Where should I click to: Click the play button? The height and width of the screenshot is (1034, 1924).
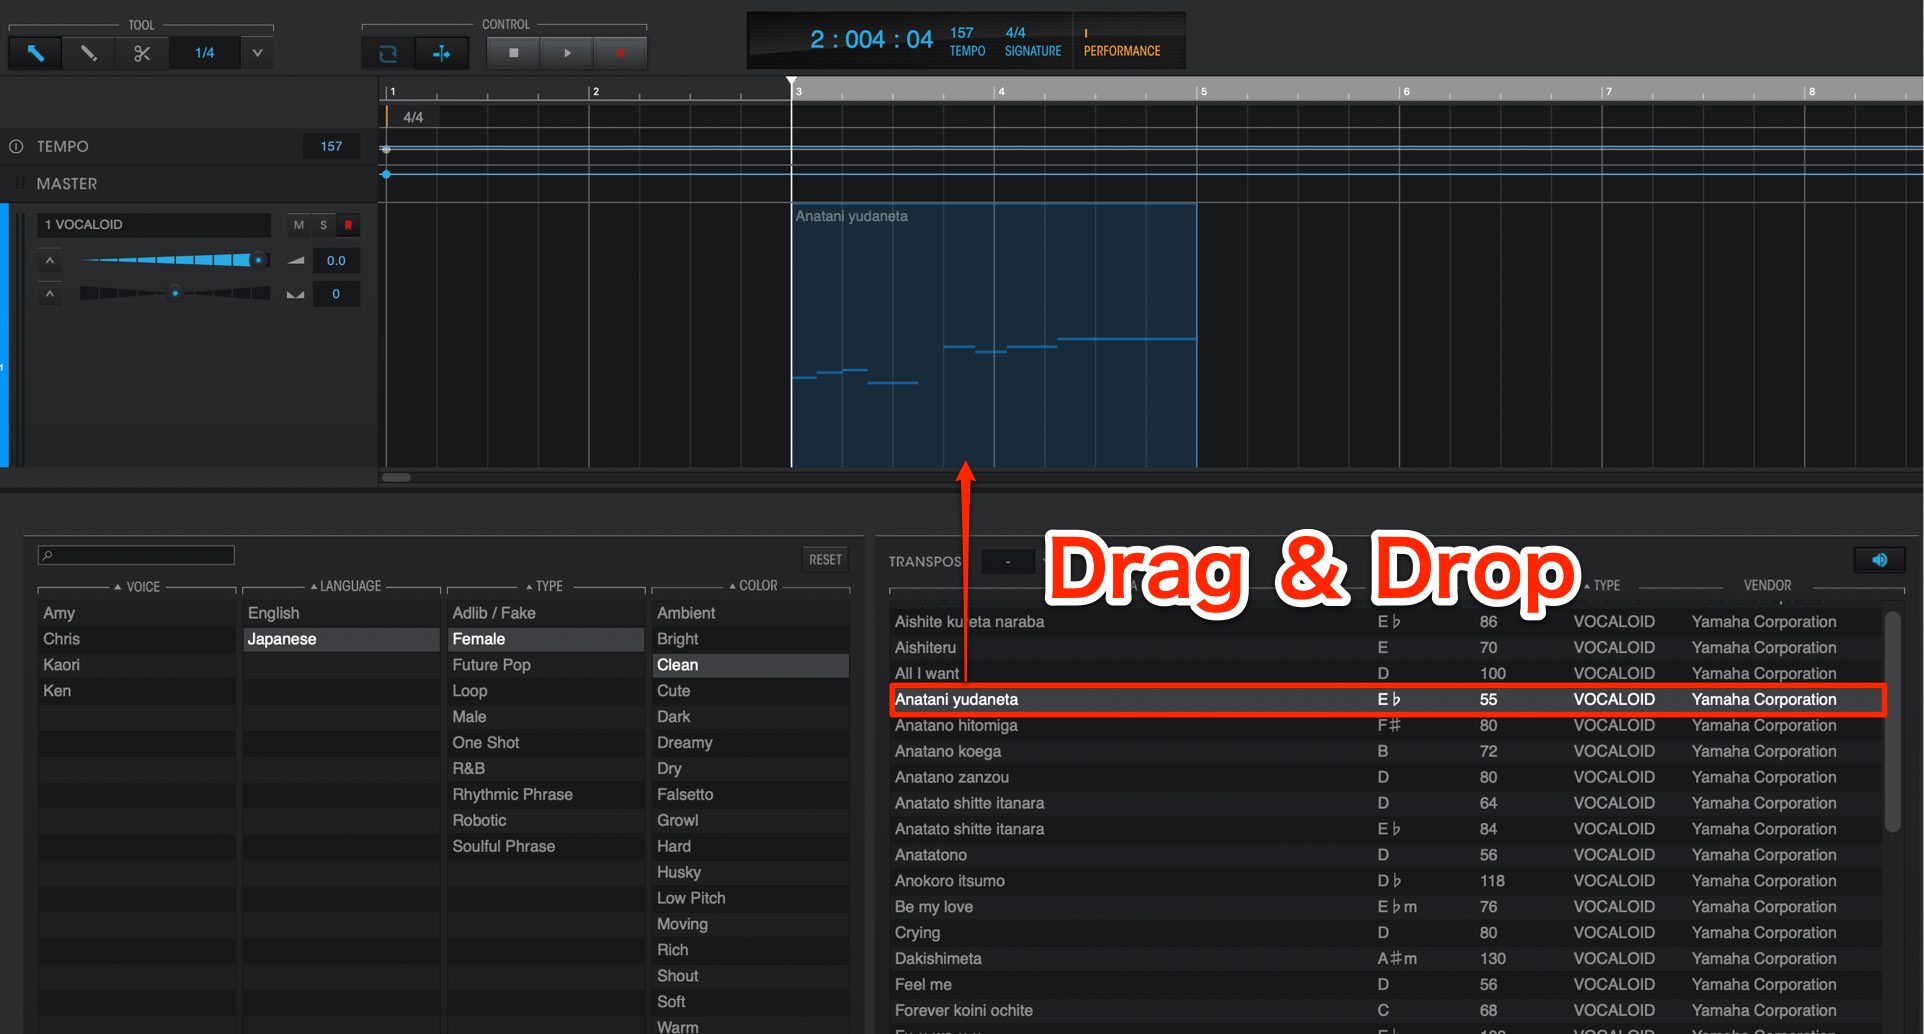pyautogui.click(x=567, y=53)
